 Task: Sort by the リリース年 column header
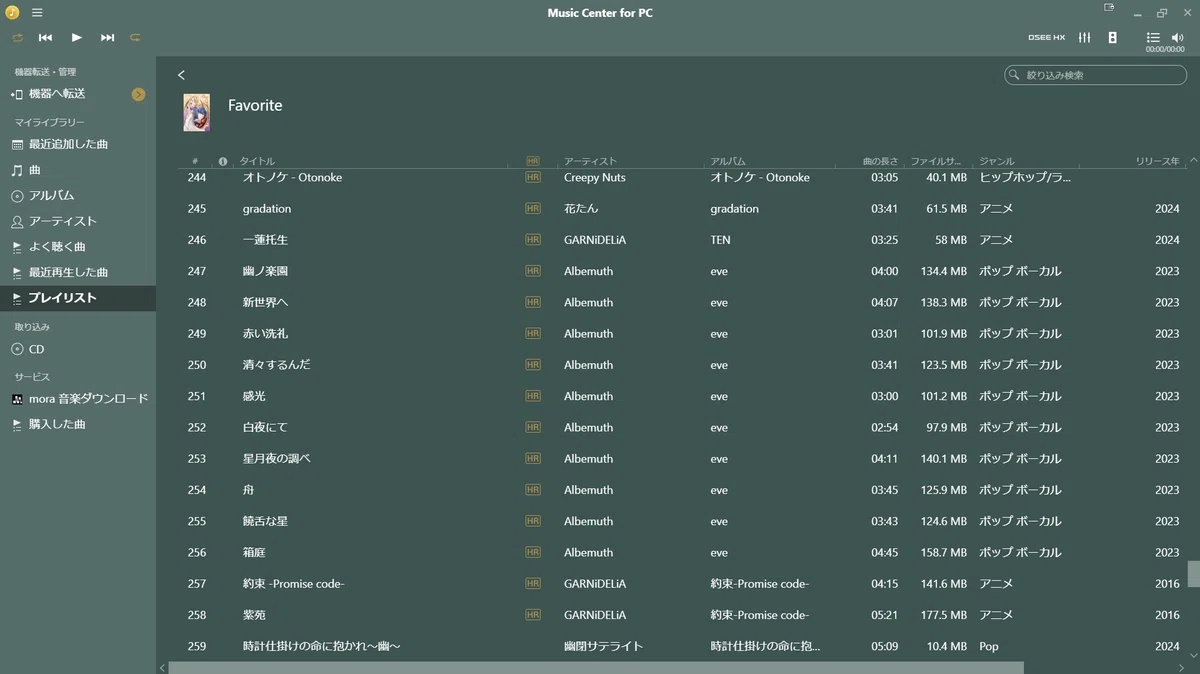click(x=1158, y=161)
